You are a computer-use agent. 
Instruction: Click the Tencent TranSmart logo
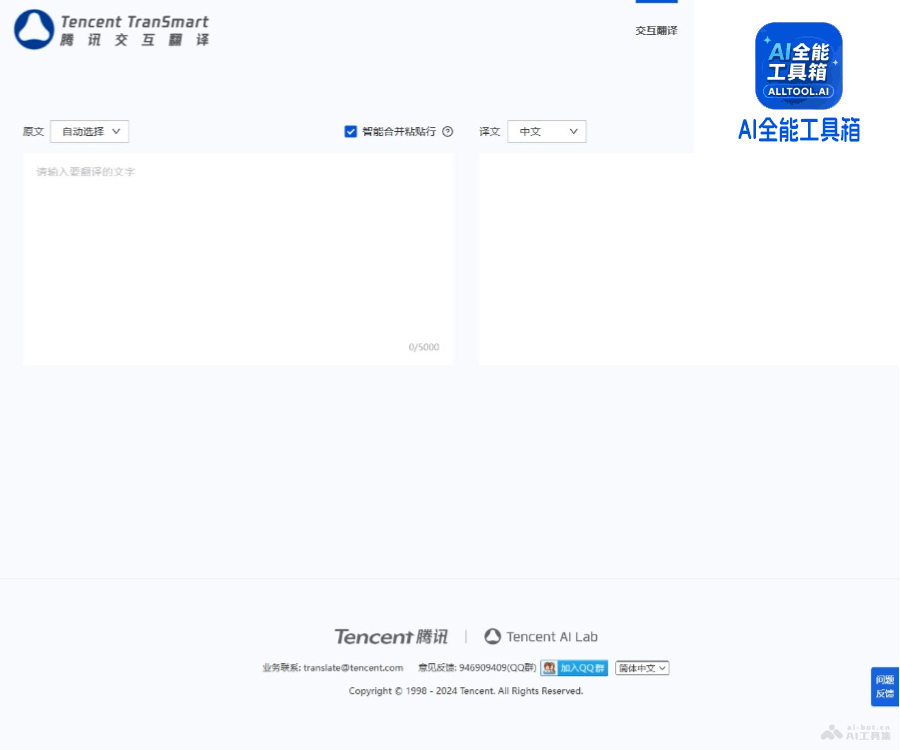[112, 30]
